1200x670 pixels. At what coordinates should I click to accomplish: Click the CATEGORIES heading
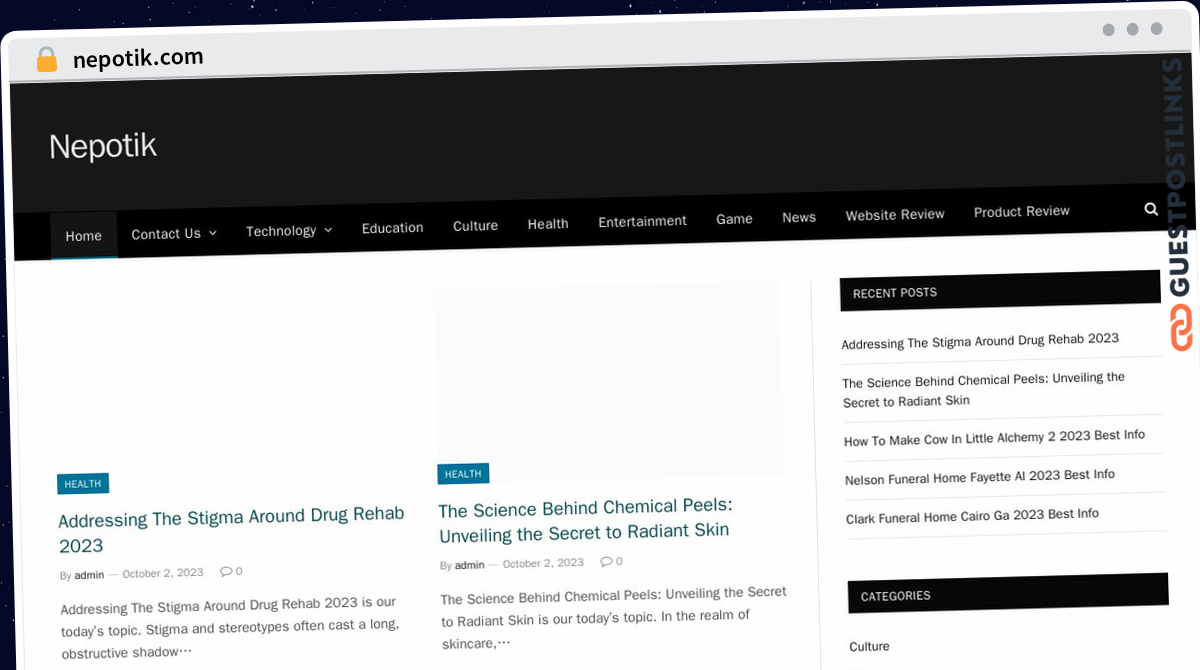pos(896,596)
